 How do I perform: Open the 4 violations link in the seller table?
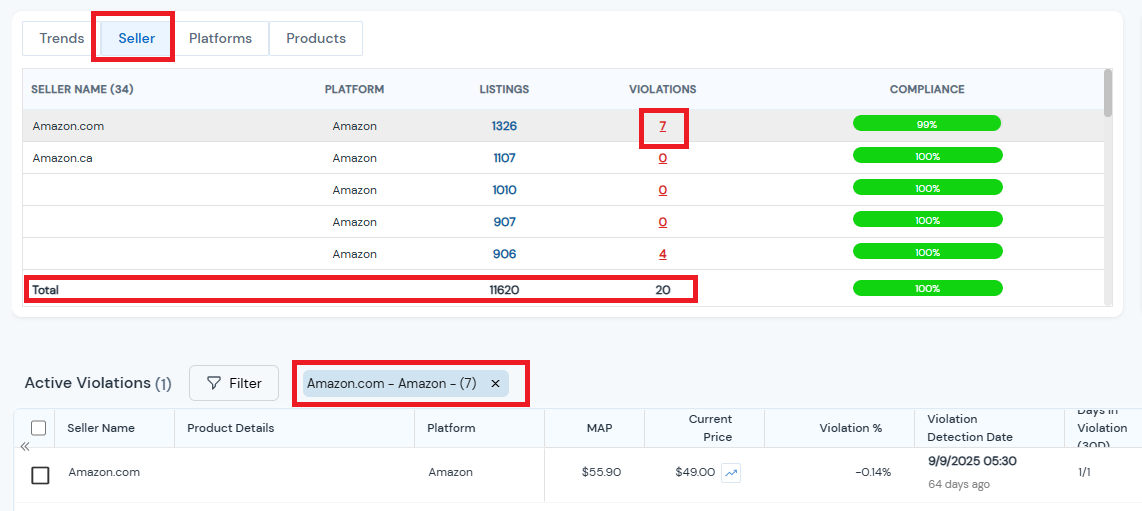[662, 254]
